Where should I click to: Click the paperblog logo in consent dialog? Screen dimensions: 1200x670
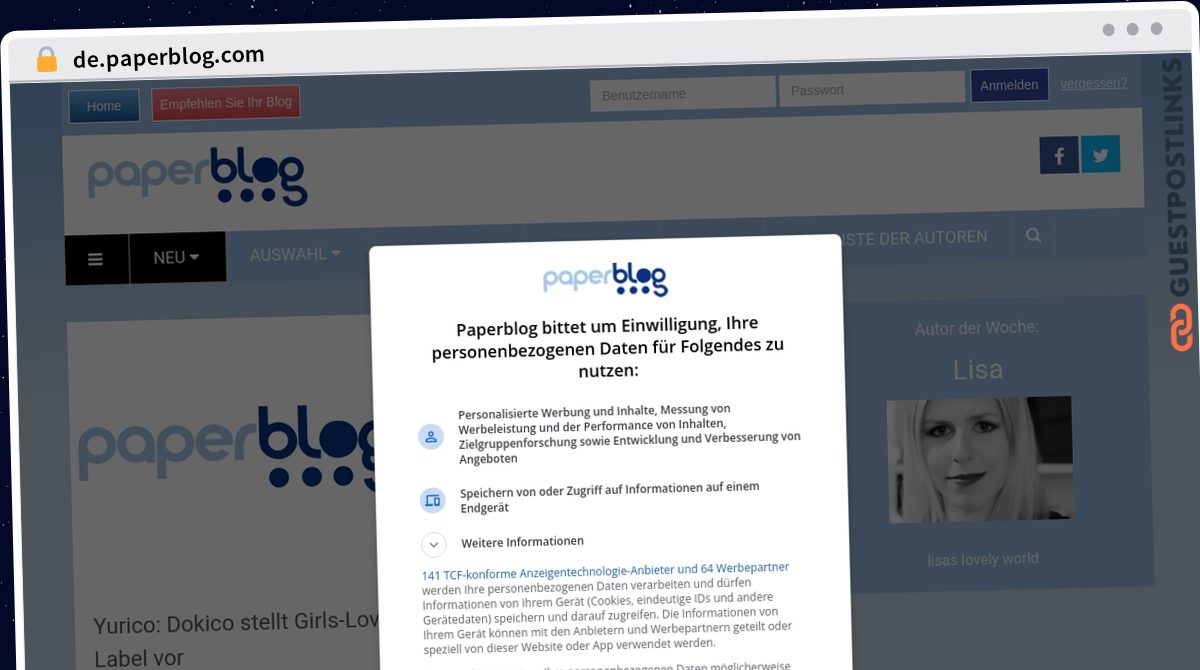[x=605, y=279]
